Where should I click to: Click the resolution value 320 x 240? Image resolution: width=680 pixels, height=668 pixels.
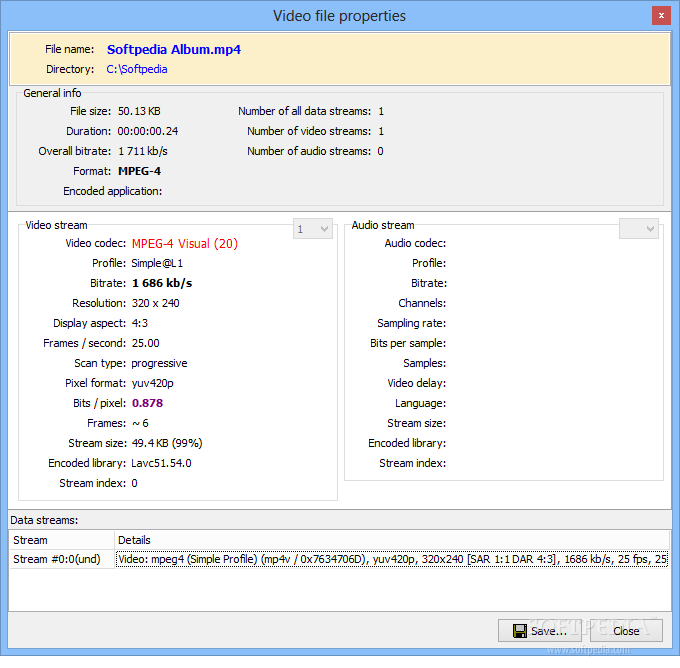[x=155, y=303]
